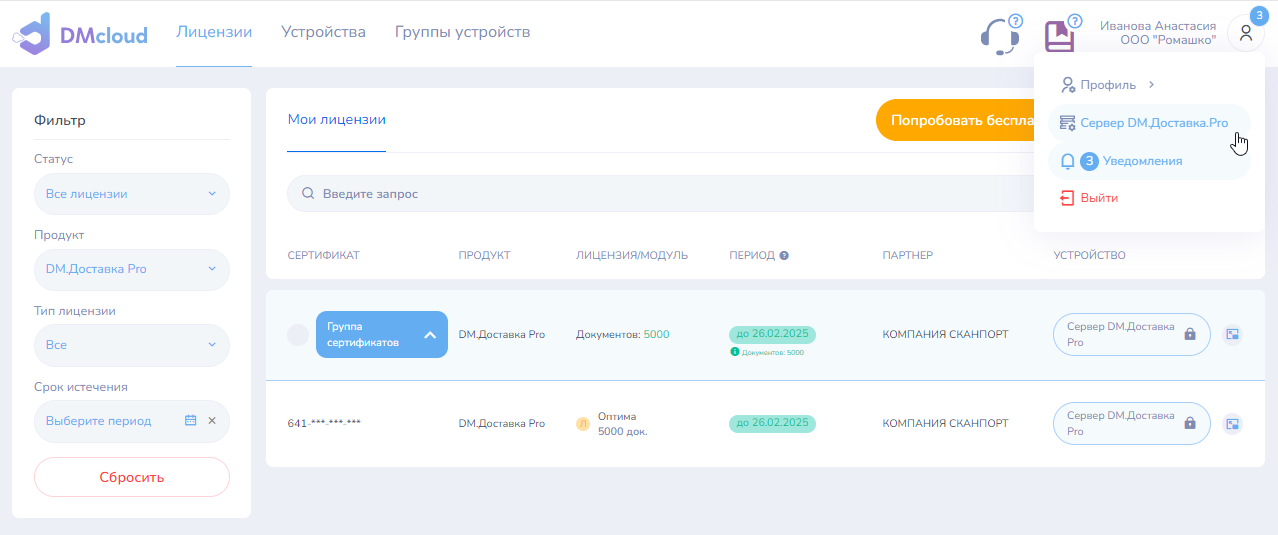This screenshot has width=1278, height=535.
Task: Open the Устройства tab
Action: tap(323, 32)
